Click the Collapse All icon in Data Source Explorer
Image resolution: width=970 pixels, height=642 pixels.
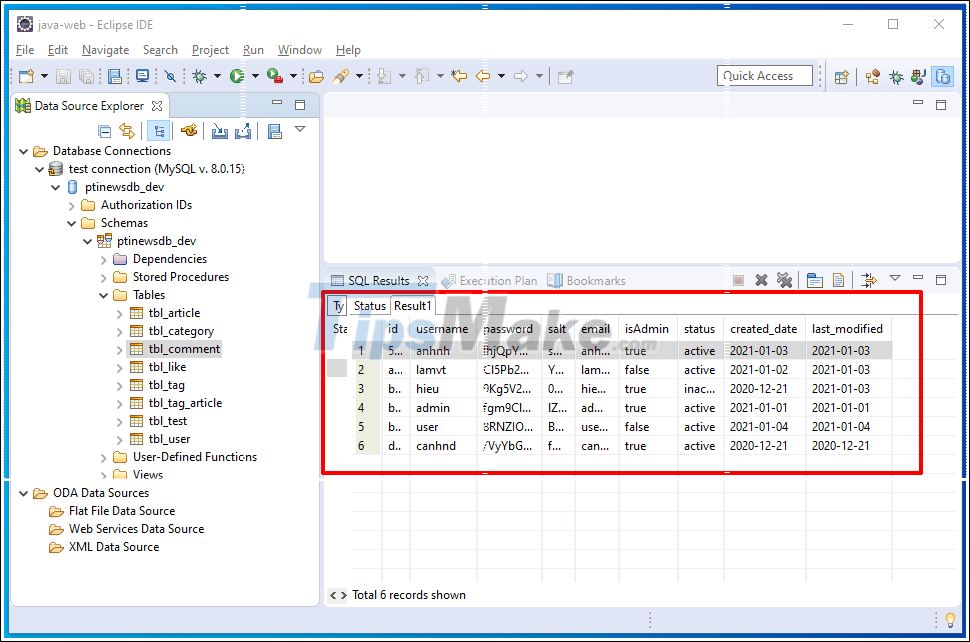tap(105, 129)
